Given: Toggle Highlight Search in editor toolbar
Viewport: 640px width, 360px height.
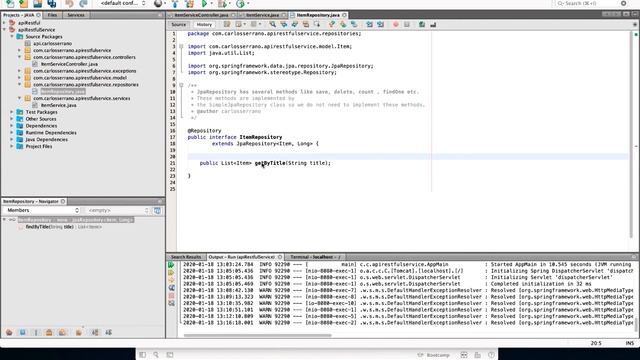Looking at the screenshot, I should [x=305, y=24].
